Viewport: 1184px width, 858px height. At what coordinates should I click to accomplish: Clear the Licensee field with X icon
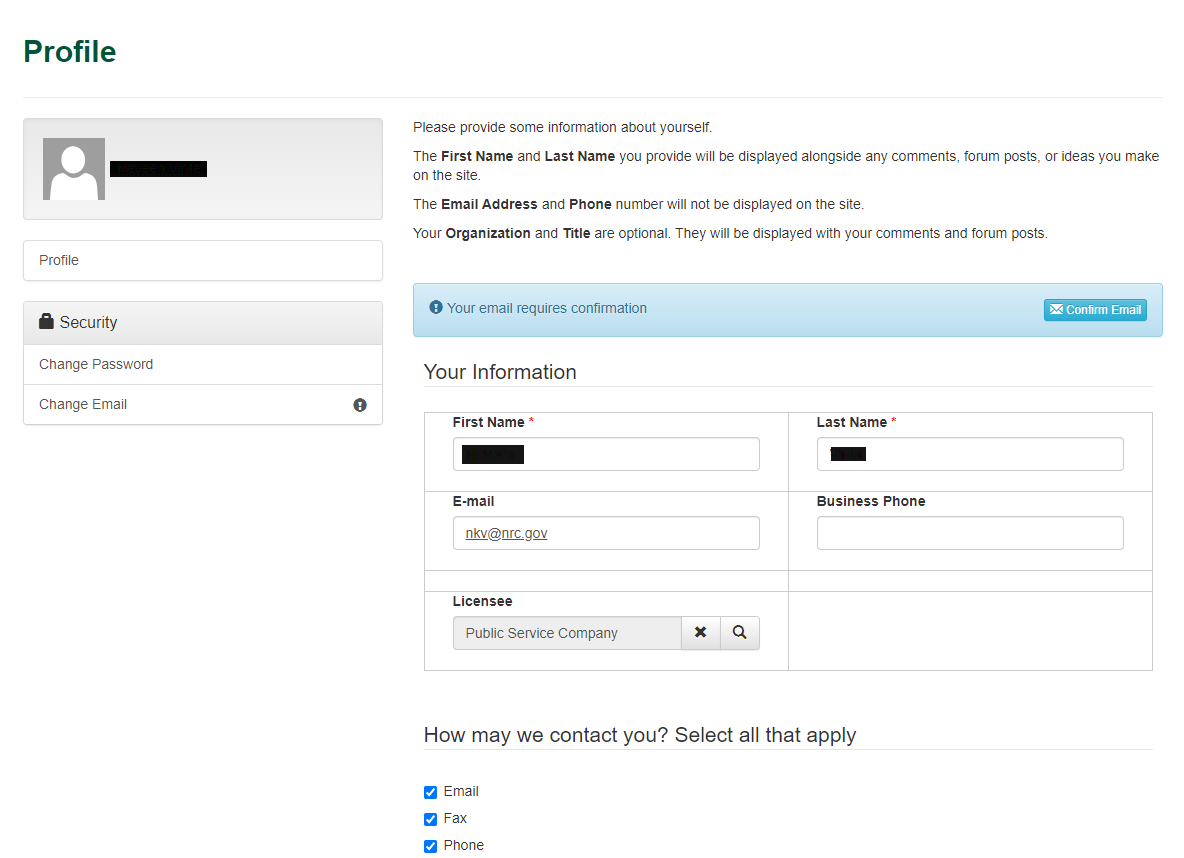point(700,633)
